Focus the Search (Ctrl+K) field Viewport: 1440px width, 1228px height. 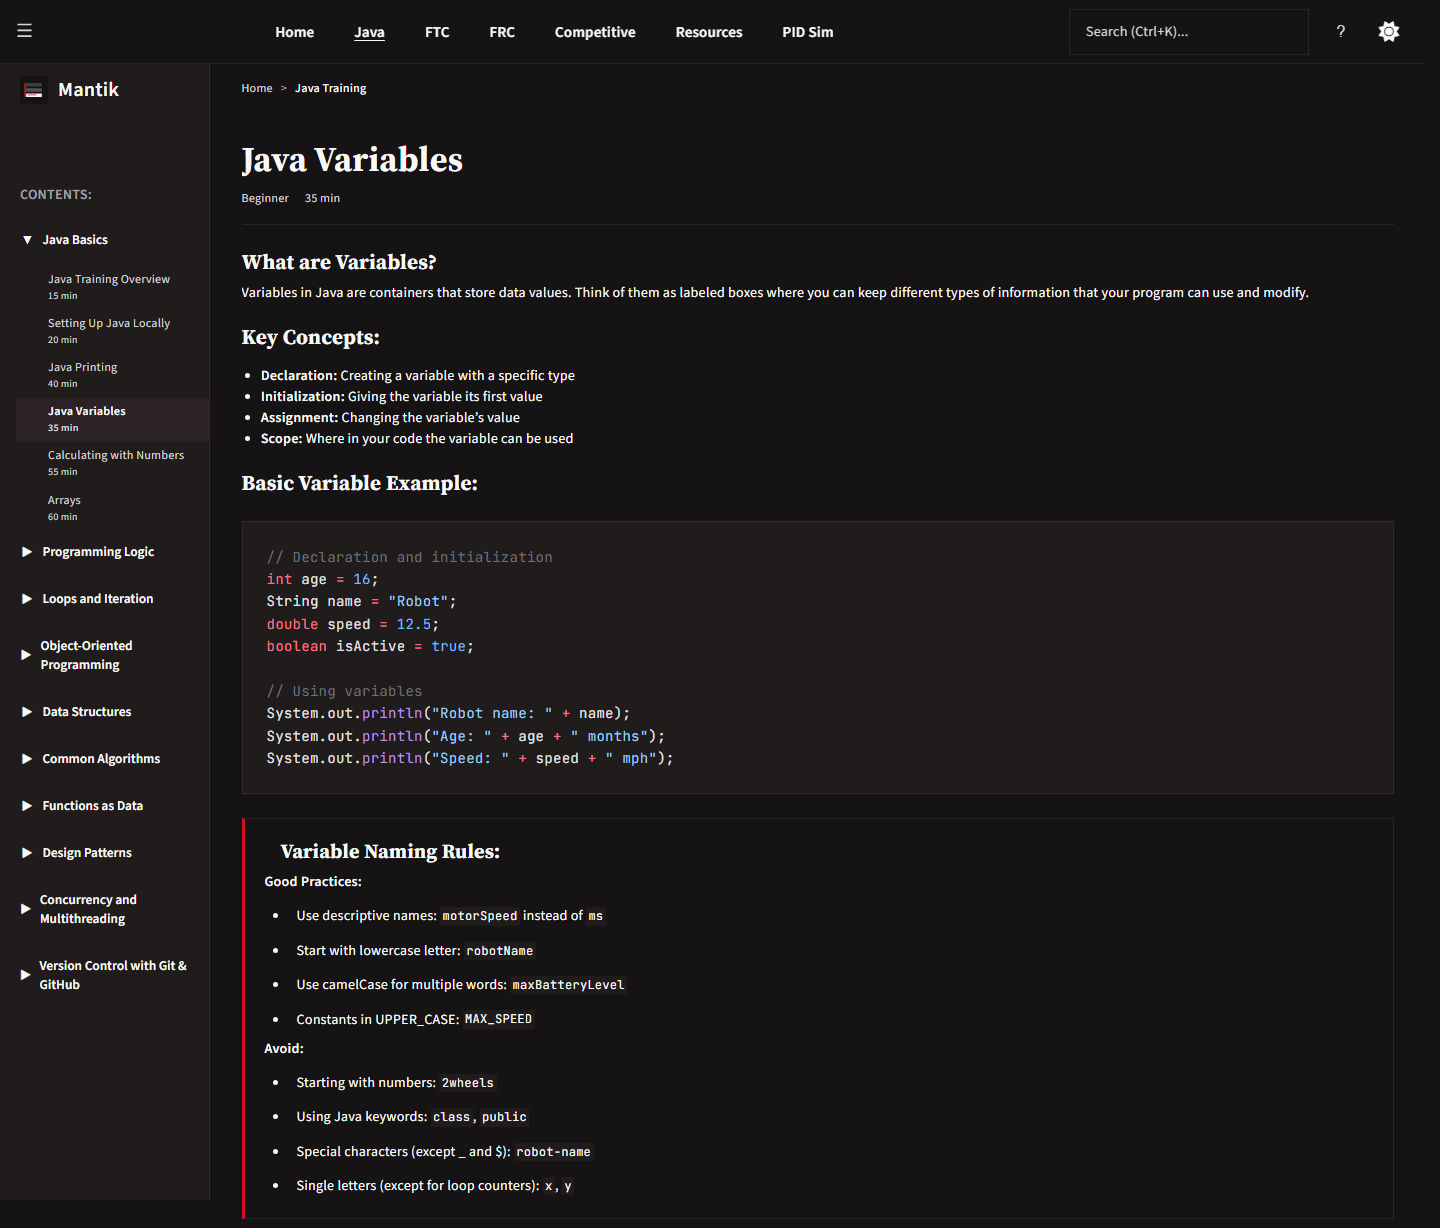1189,32
